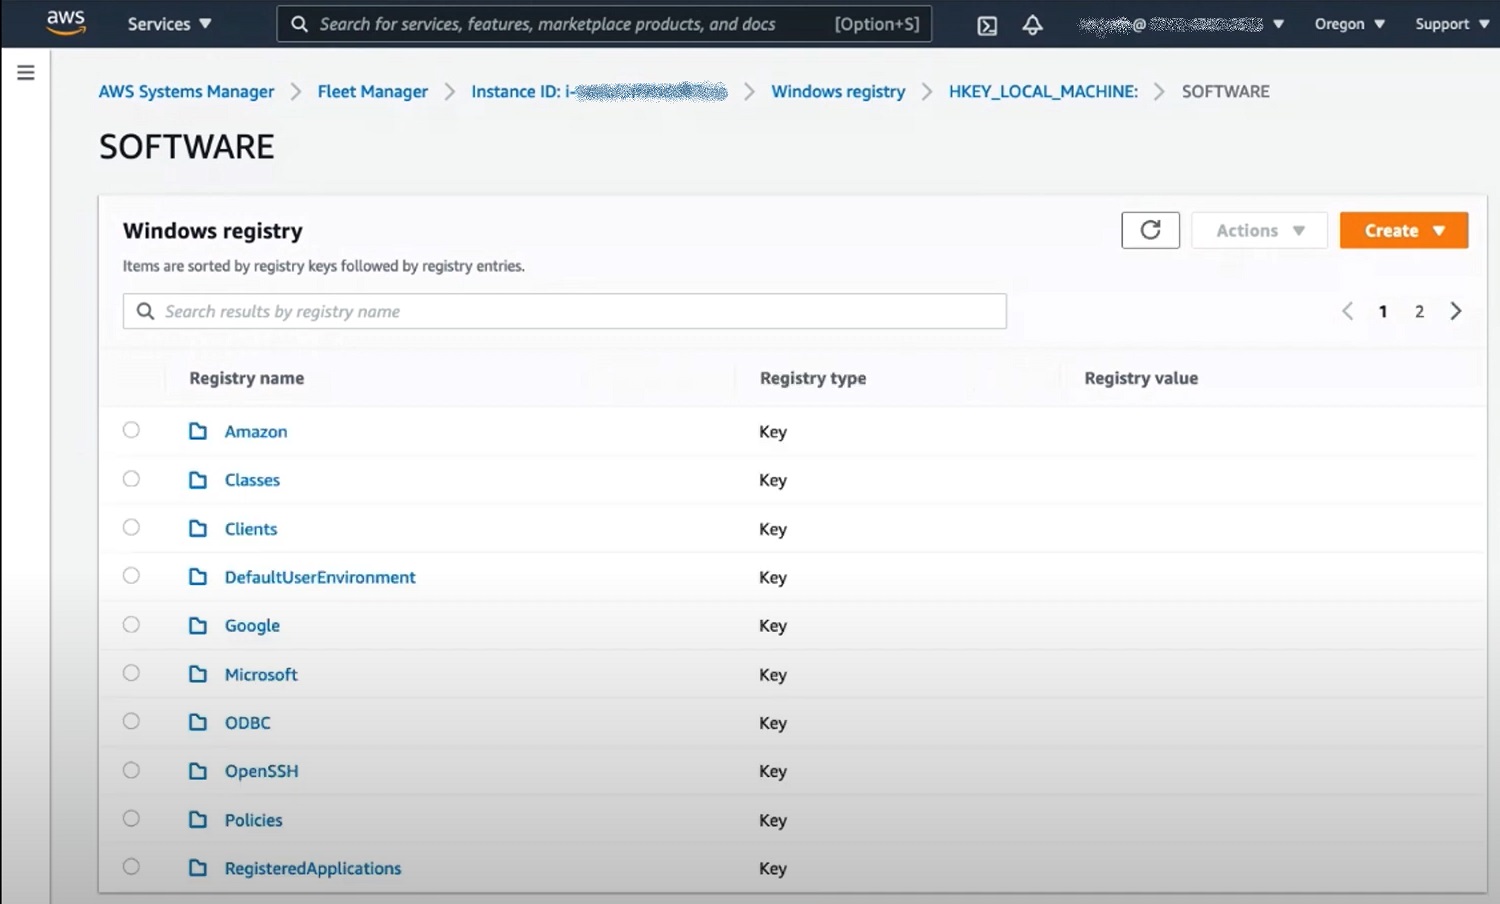The height and width of the screenshot is (904, 1500).
Task: Select the RegisteredApplications radio button
Action: pos(131,867)
